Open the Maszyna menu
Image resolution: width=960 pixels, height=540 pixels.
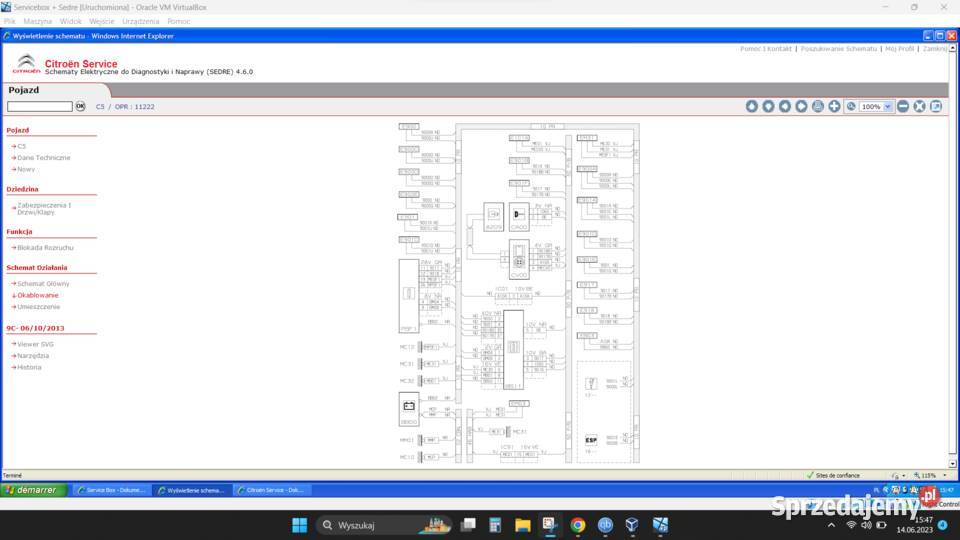tap(37, 20)
